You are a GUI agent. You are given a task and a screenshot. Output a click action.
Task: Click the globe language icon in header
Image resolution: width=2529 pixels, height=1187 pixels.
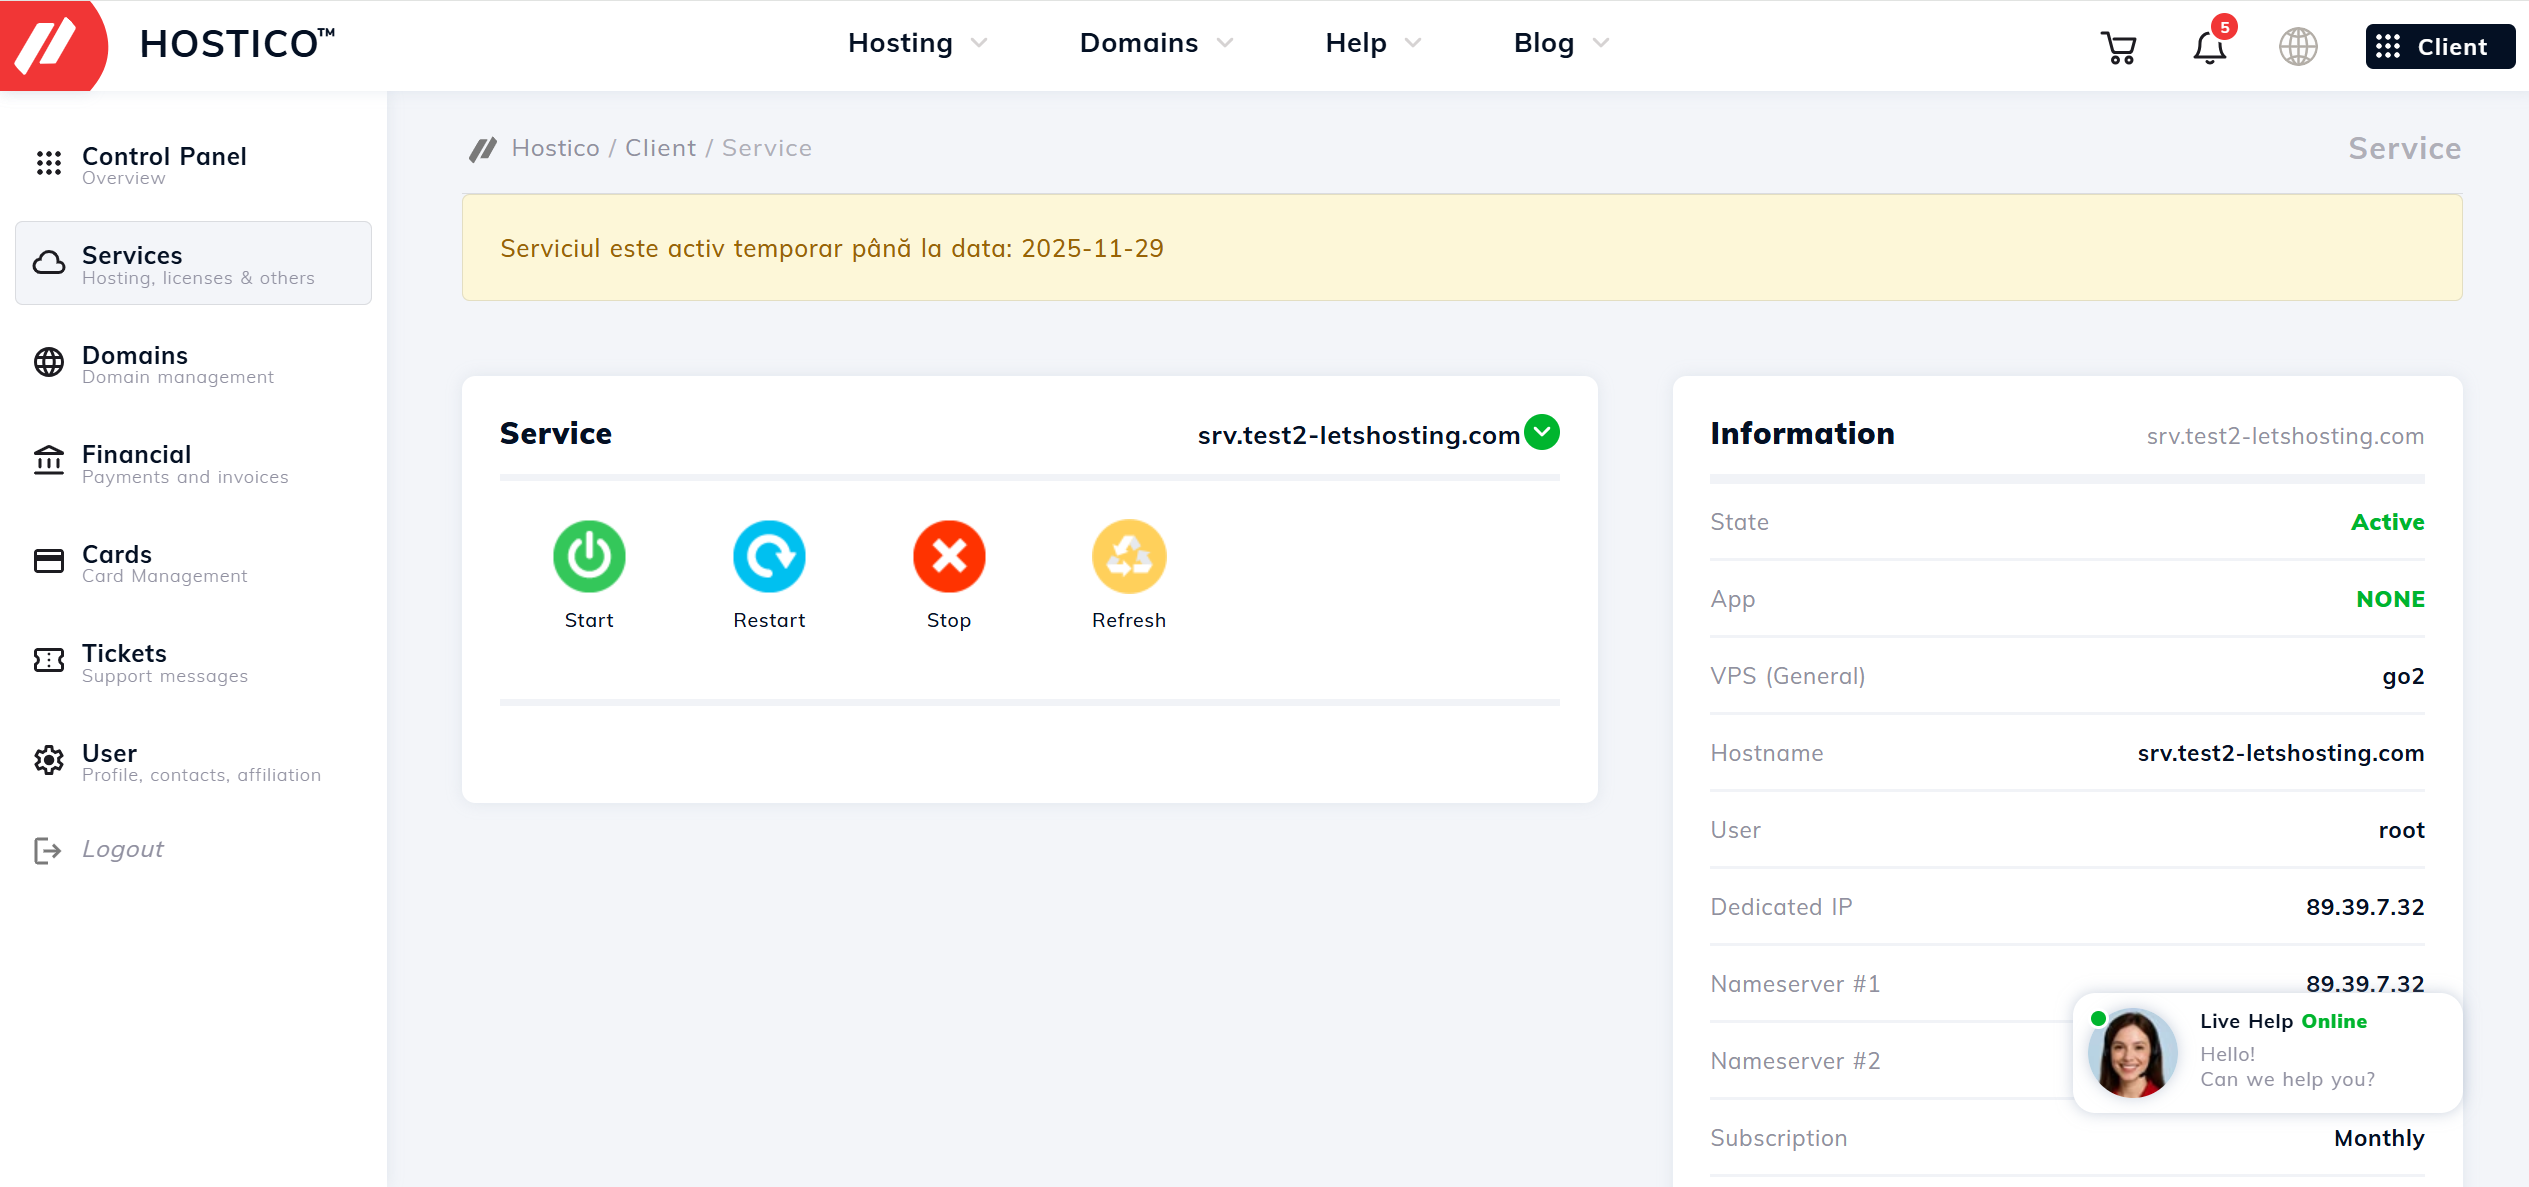point(2298,47)
